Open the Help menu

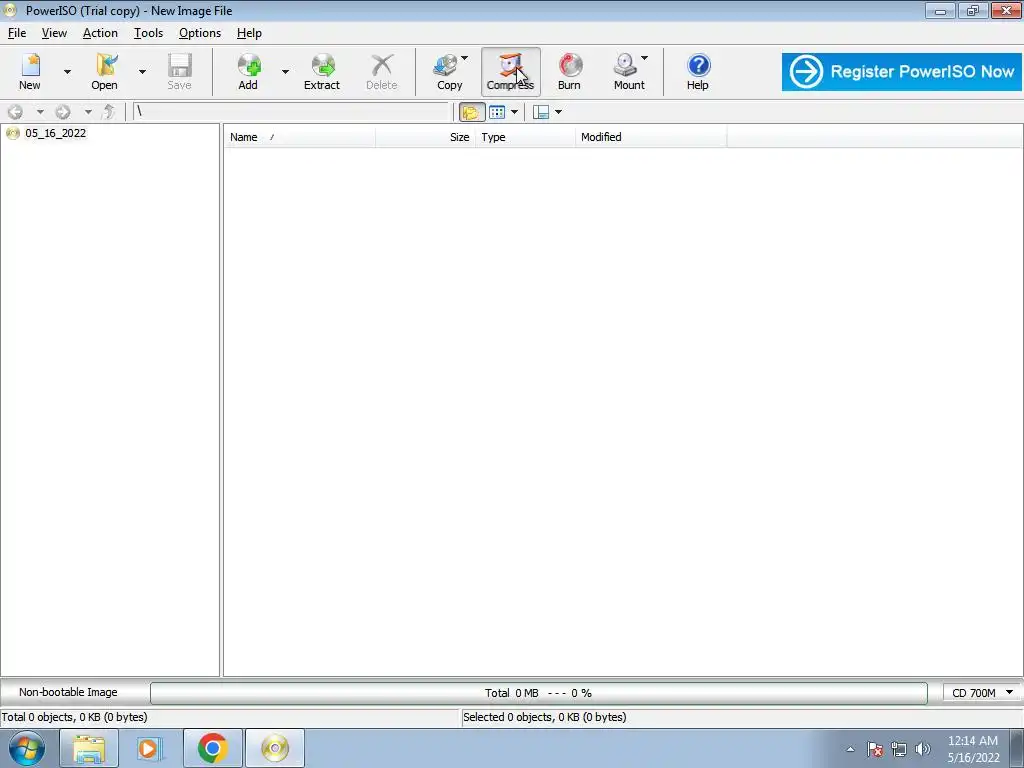point(249,33)
